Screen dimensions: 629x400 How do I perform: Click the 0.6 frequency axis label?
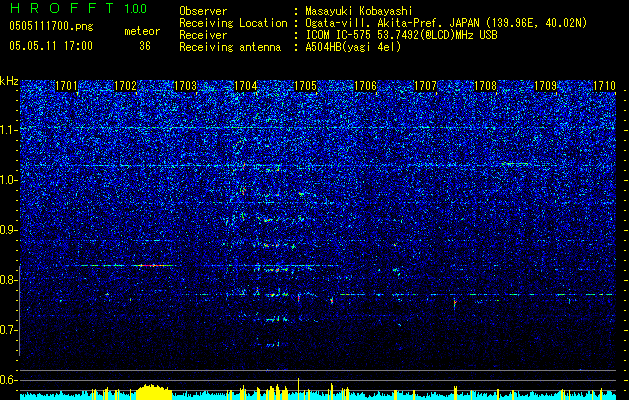[9, 380]
